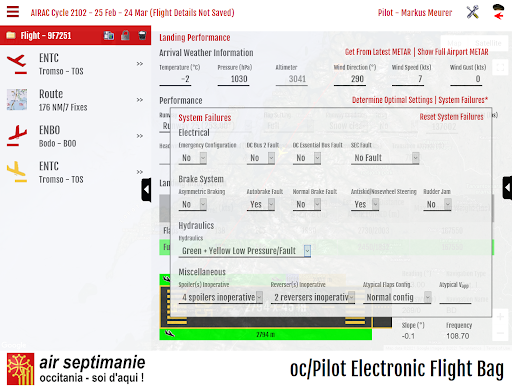512x388 pixels.
Task: Click the frequency value 108.70
Action: pyautogui.click(x=458, y=336)
